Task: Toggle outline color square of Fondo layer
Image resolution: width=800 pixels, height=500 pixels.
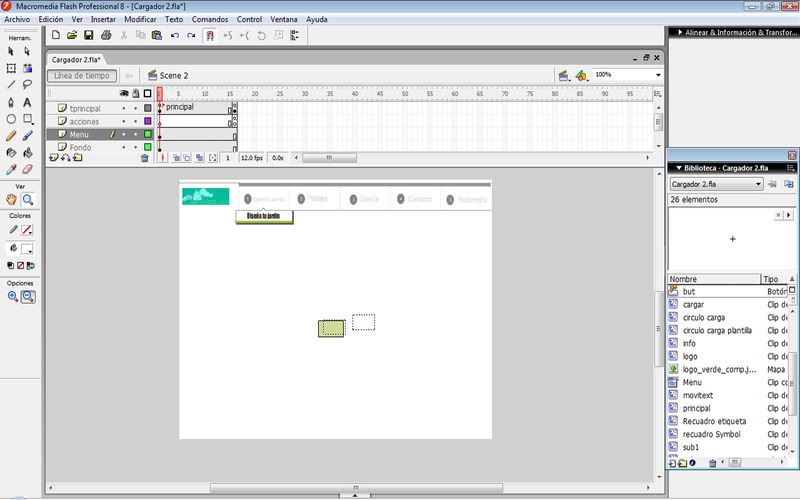Action: coord(147,147)
